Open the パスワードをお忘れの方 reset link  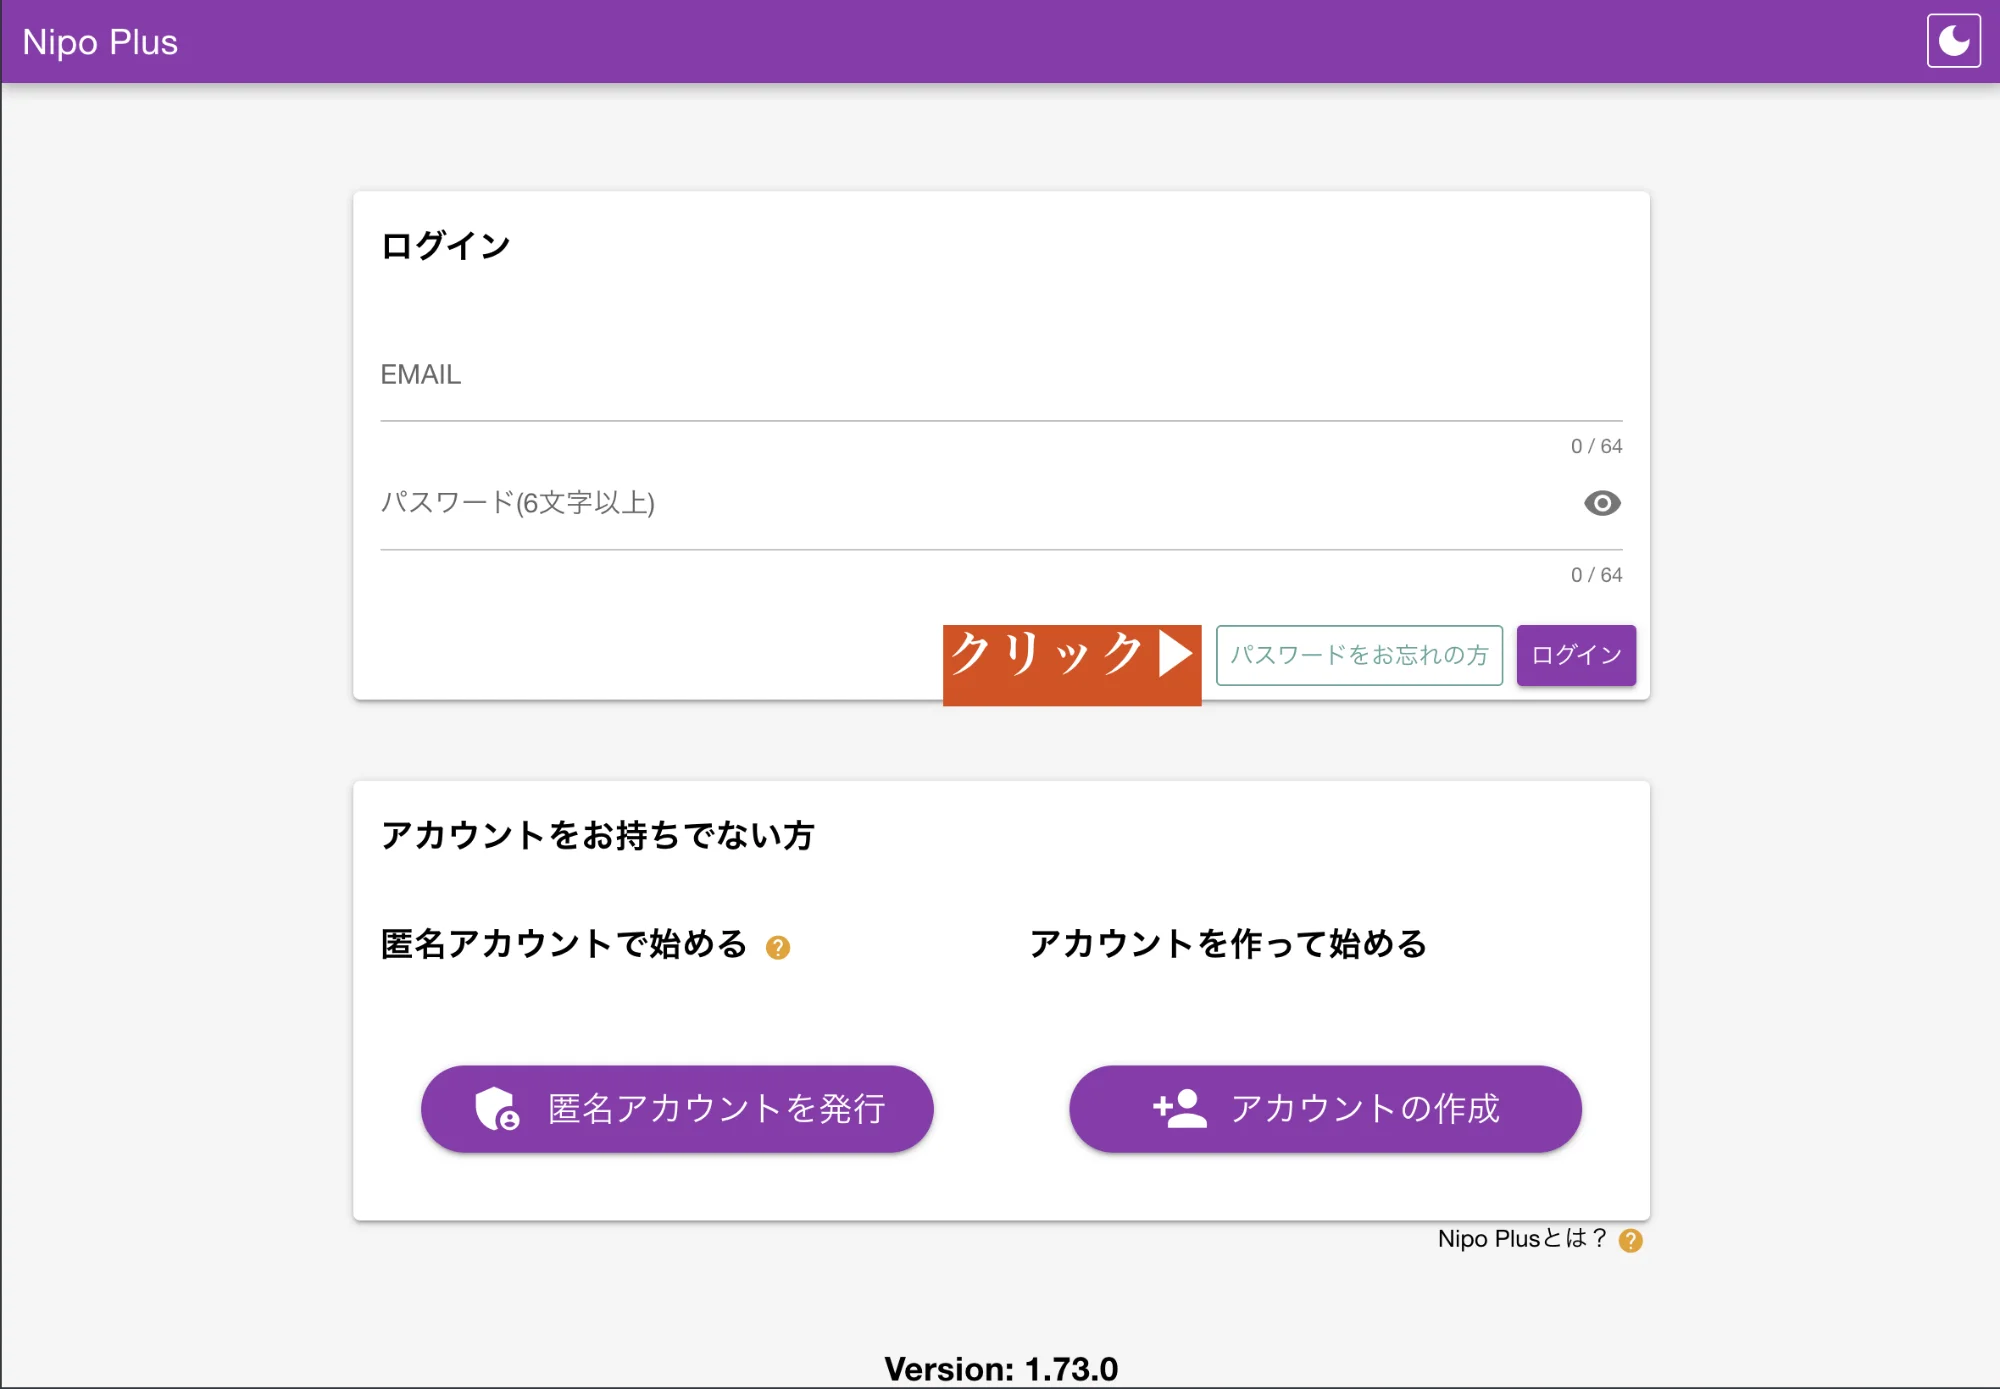click(x=1358, y=655)
